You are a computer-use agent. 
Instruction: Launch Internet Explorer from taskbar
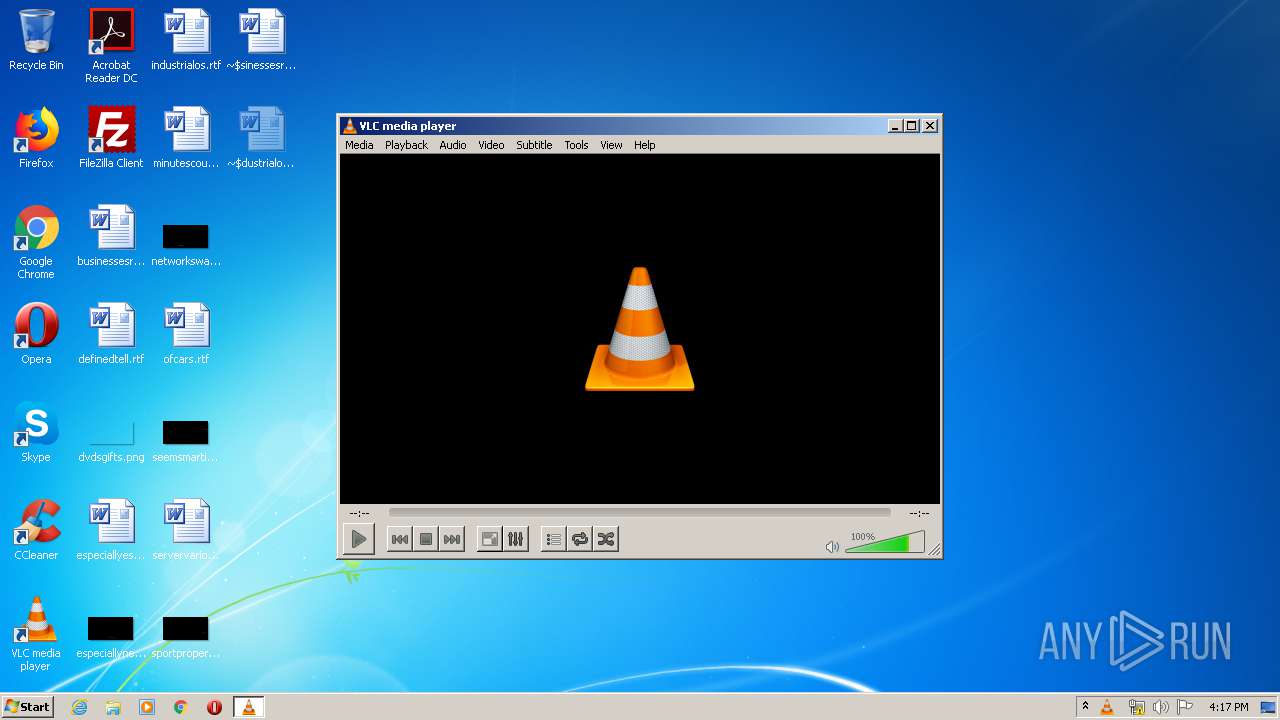(x=80, y=707)
